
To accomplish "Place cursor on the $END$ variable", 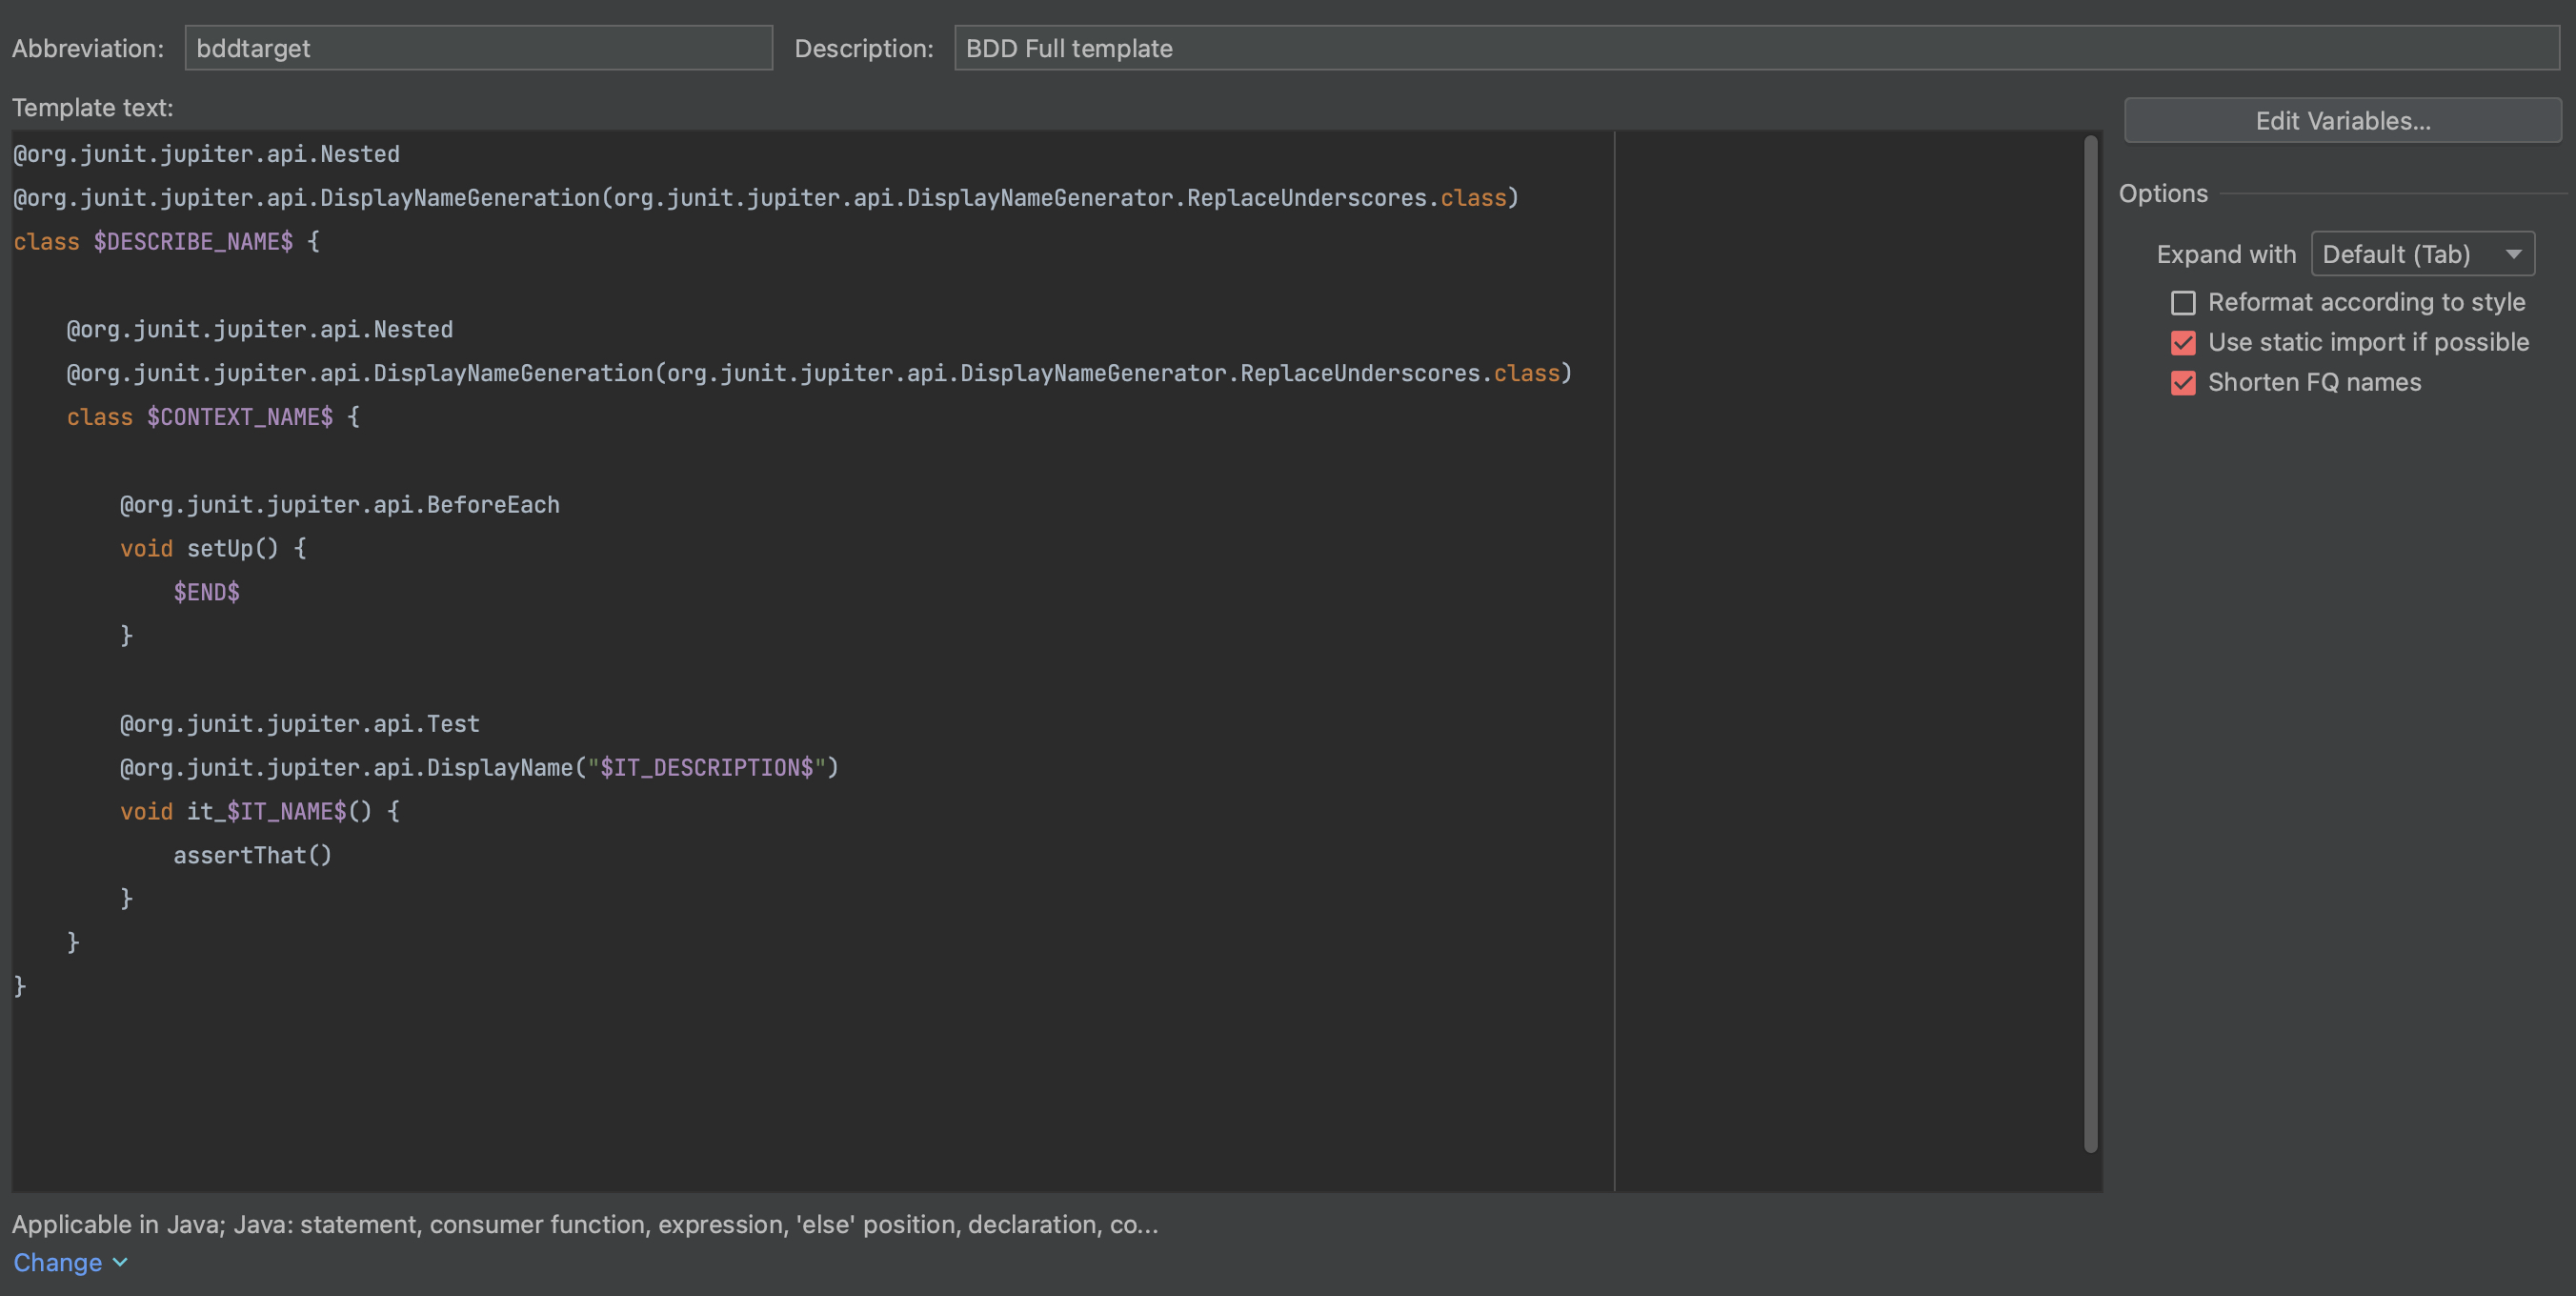I will 206,591.
